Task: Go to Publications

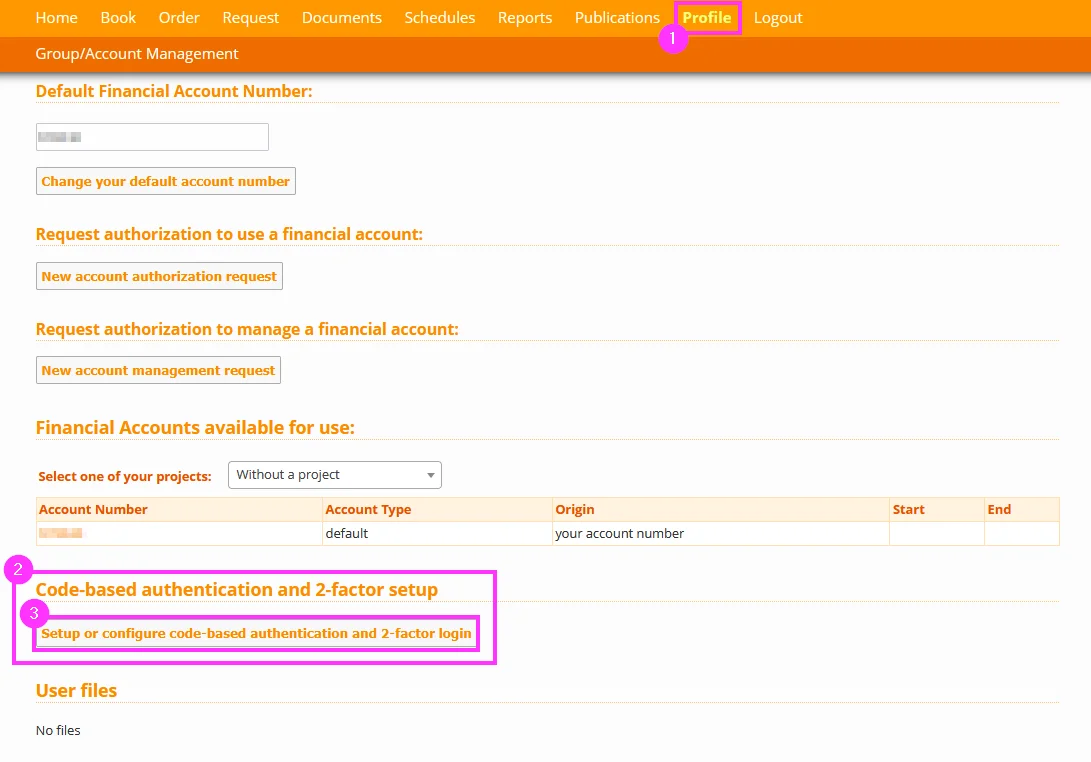Action: point(617,18)
